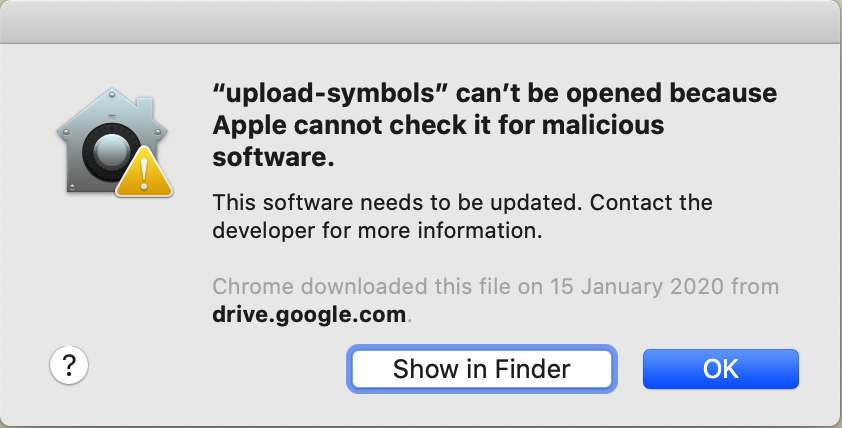Click the word "developer" in the body message
Image resolution: width=842 pixels, height=428 pixels.
coord(264,231)
